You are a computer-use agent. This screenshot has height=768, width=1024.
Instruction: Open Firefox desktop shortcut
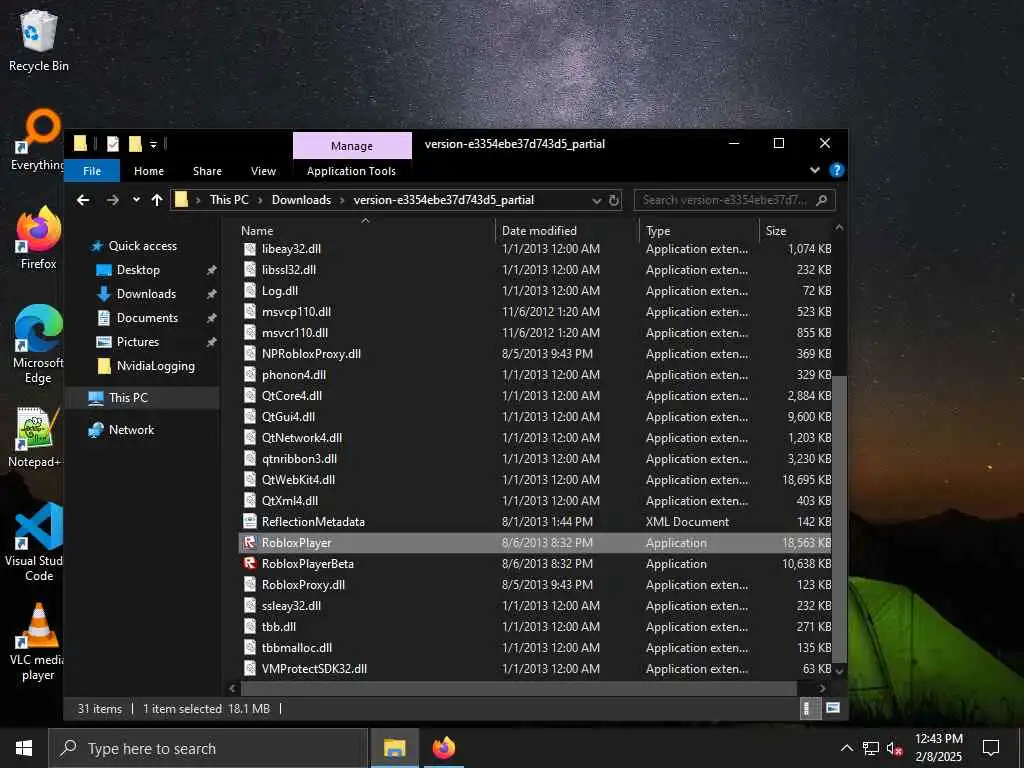39,238
